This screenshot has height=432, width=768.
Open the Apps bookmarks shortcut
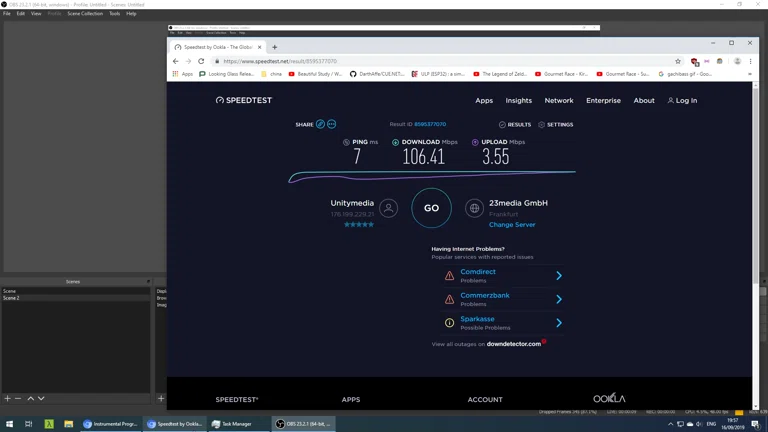click(183, 74)
